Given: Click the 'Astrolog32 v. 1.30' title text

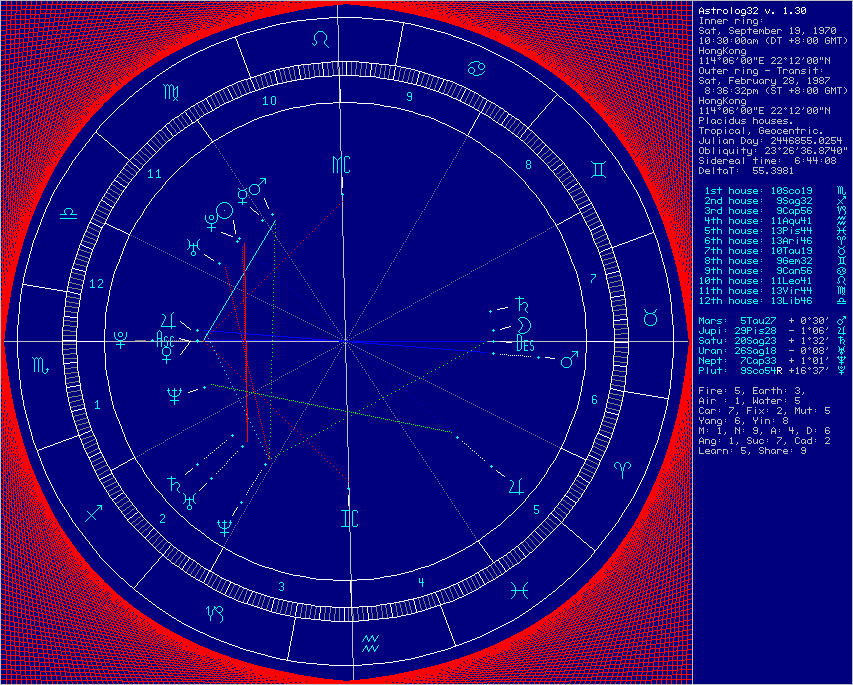Looking at the screenshot, I should [745, 9].
